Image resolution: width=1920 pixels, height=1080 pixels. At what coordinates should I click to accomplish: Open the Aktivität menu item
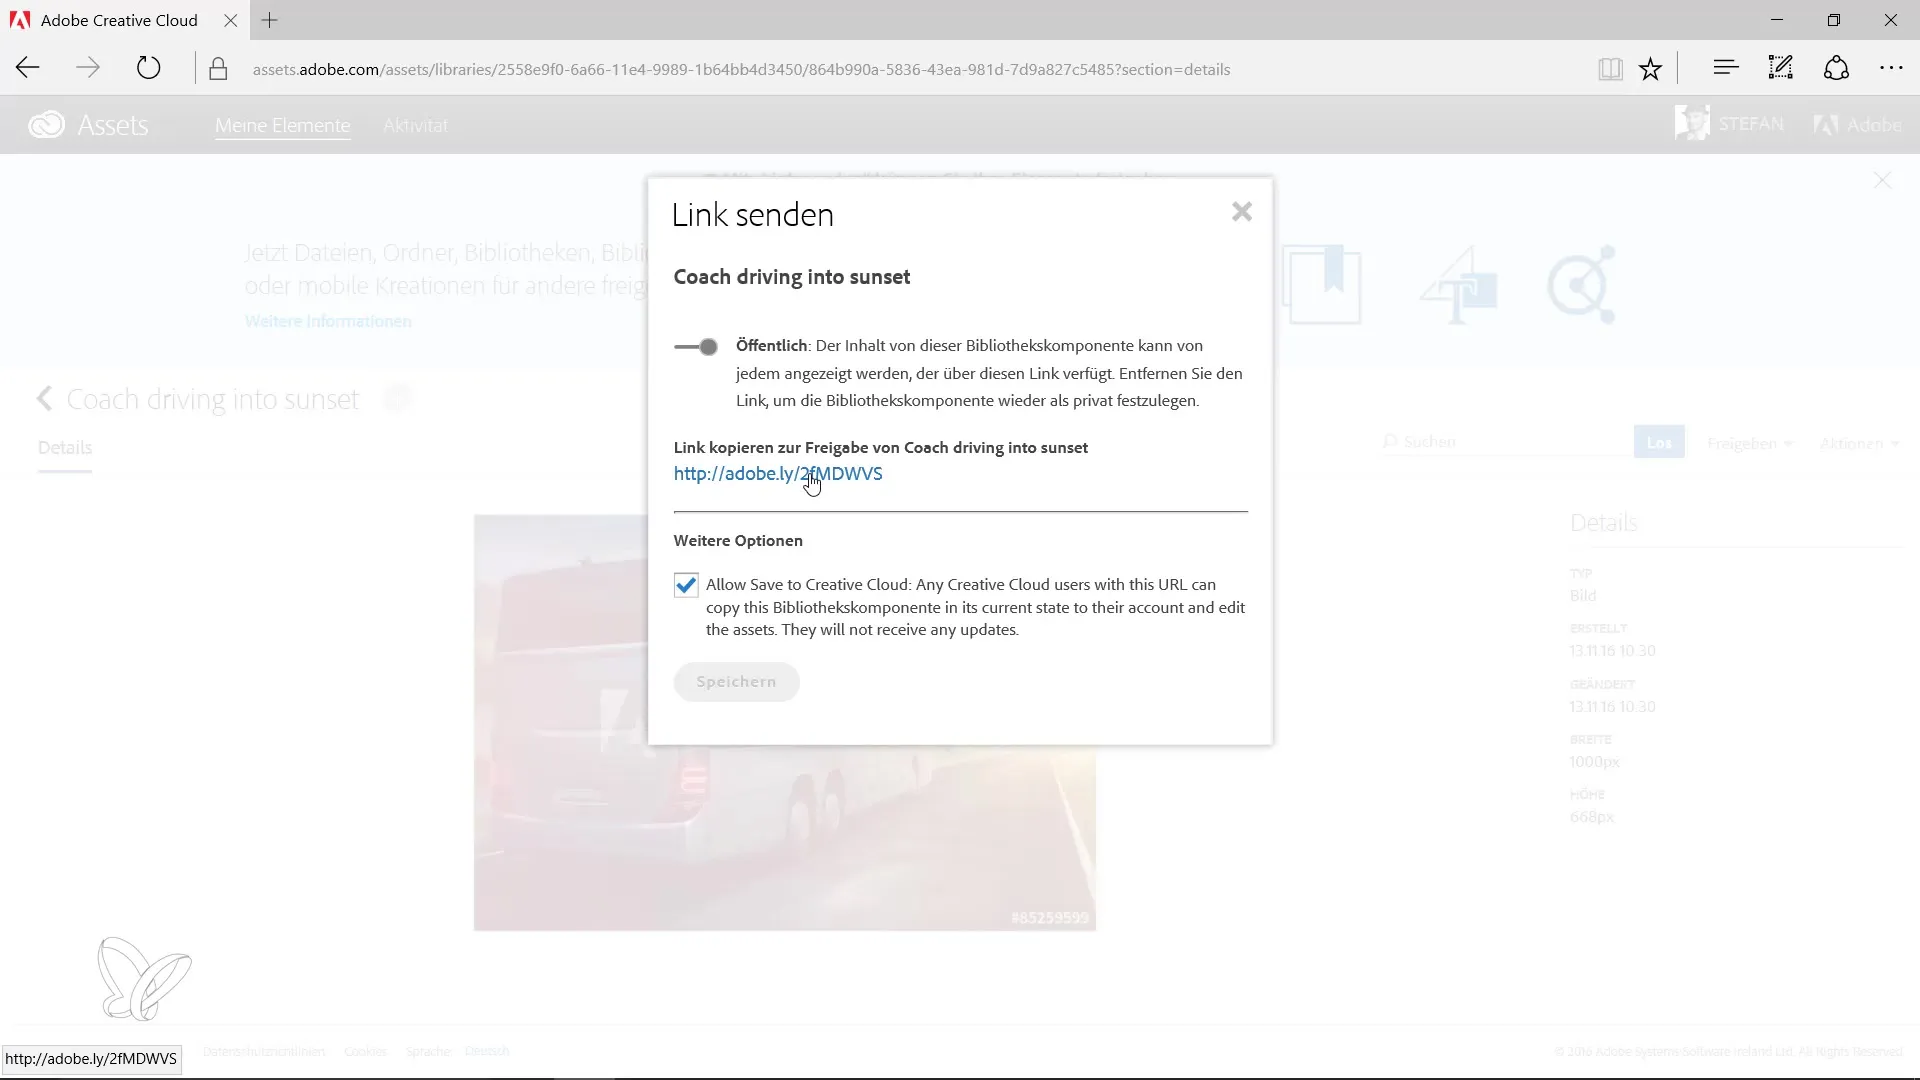[x=416, y=125]
